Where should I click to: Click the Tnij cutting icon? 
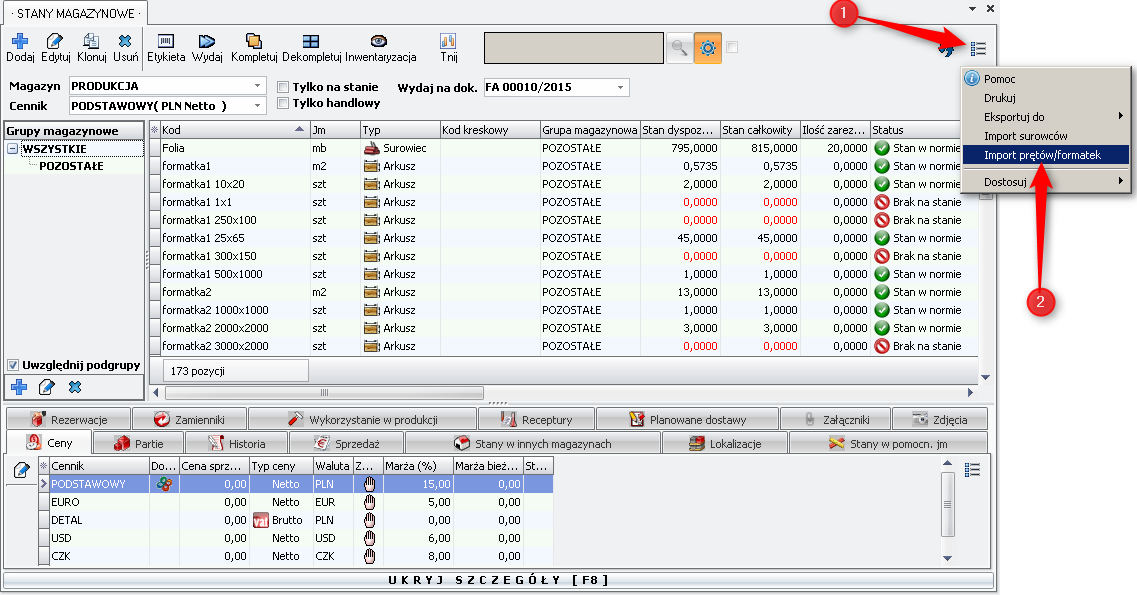pos(448,42)
